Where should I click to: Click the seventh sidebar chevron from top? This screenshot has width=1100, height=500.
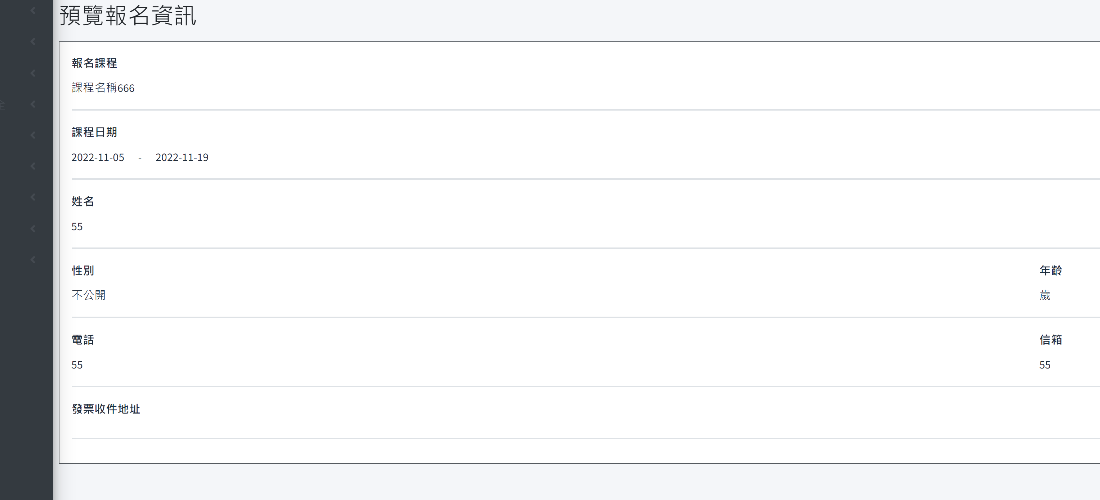point(33,197)
